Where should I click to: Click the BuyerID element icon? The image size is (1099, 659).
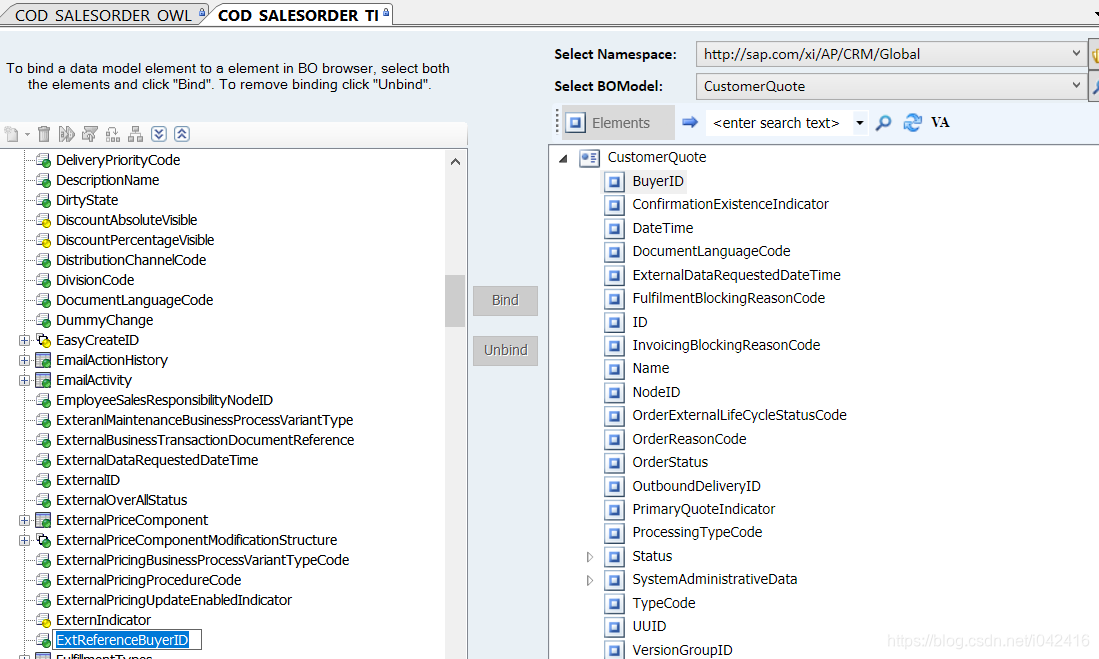click(x=614, y=182)
